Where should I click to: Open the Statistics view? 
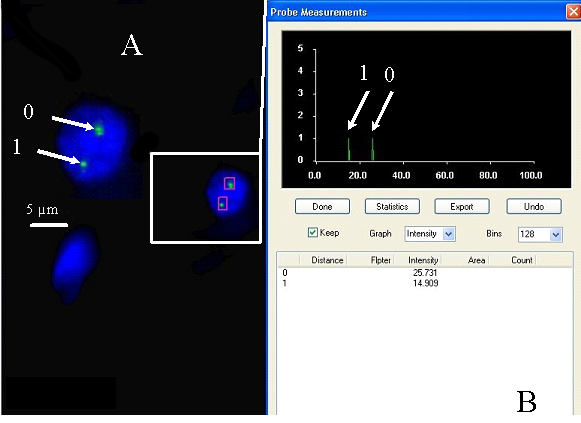point(392,206)
